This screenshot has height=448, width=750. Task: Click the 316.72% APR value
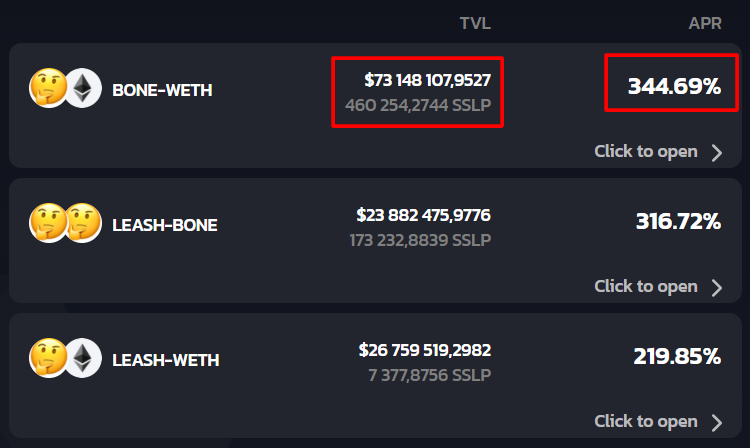click(678, 221)
